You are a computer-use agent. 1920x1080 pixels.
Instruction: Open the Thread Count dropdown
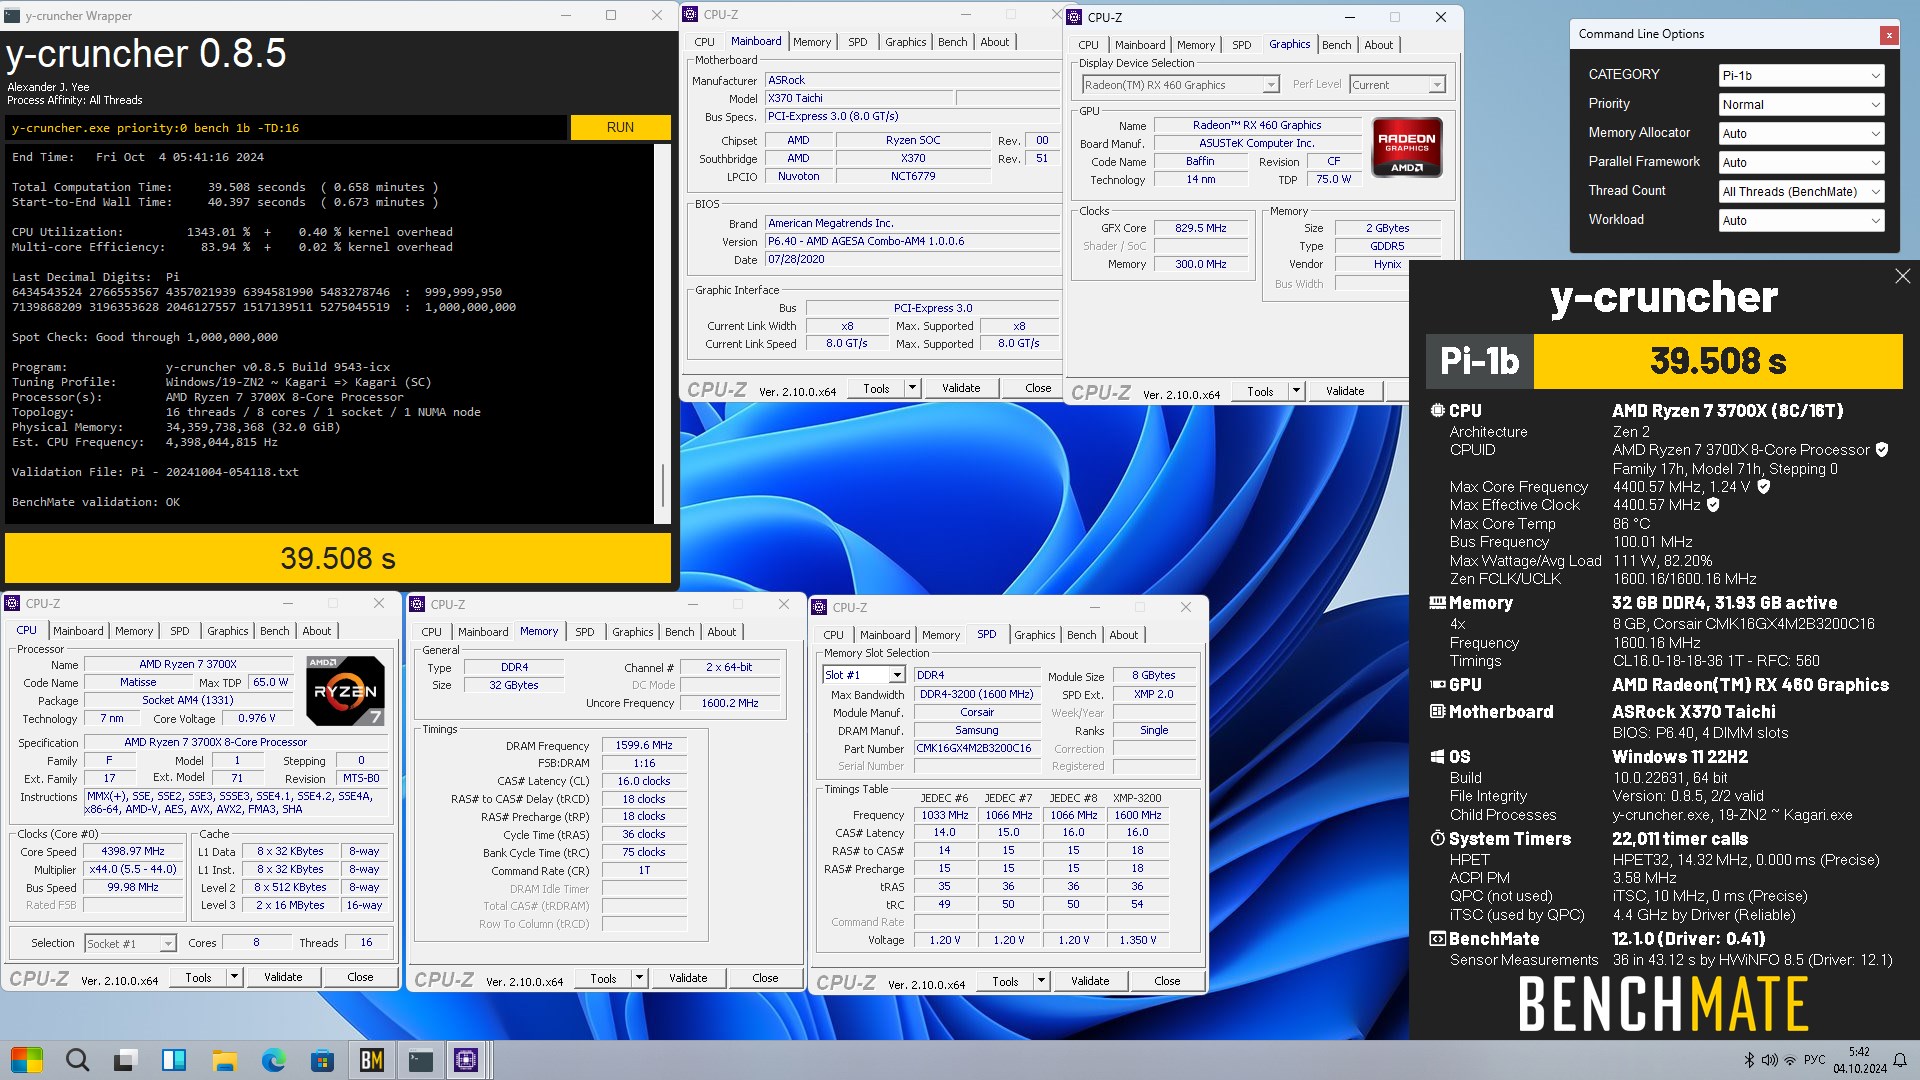click(x=1801, y=192)
